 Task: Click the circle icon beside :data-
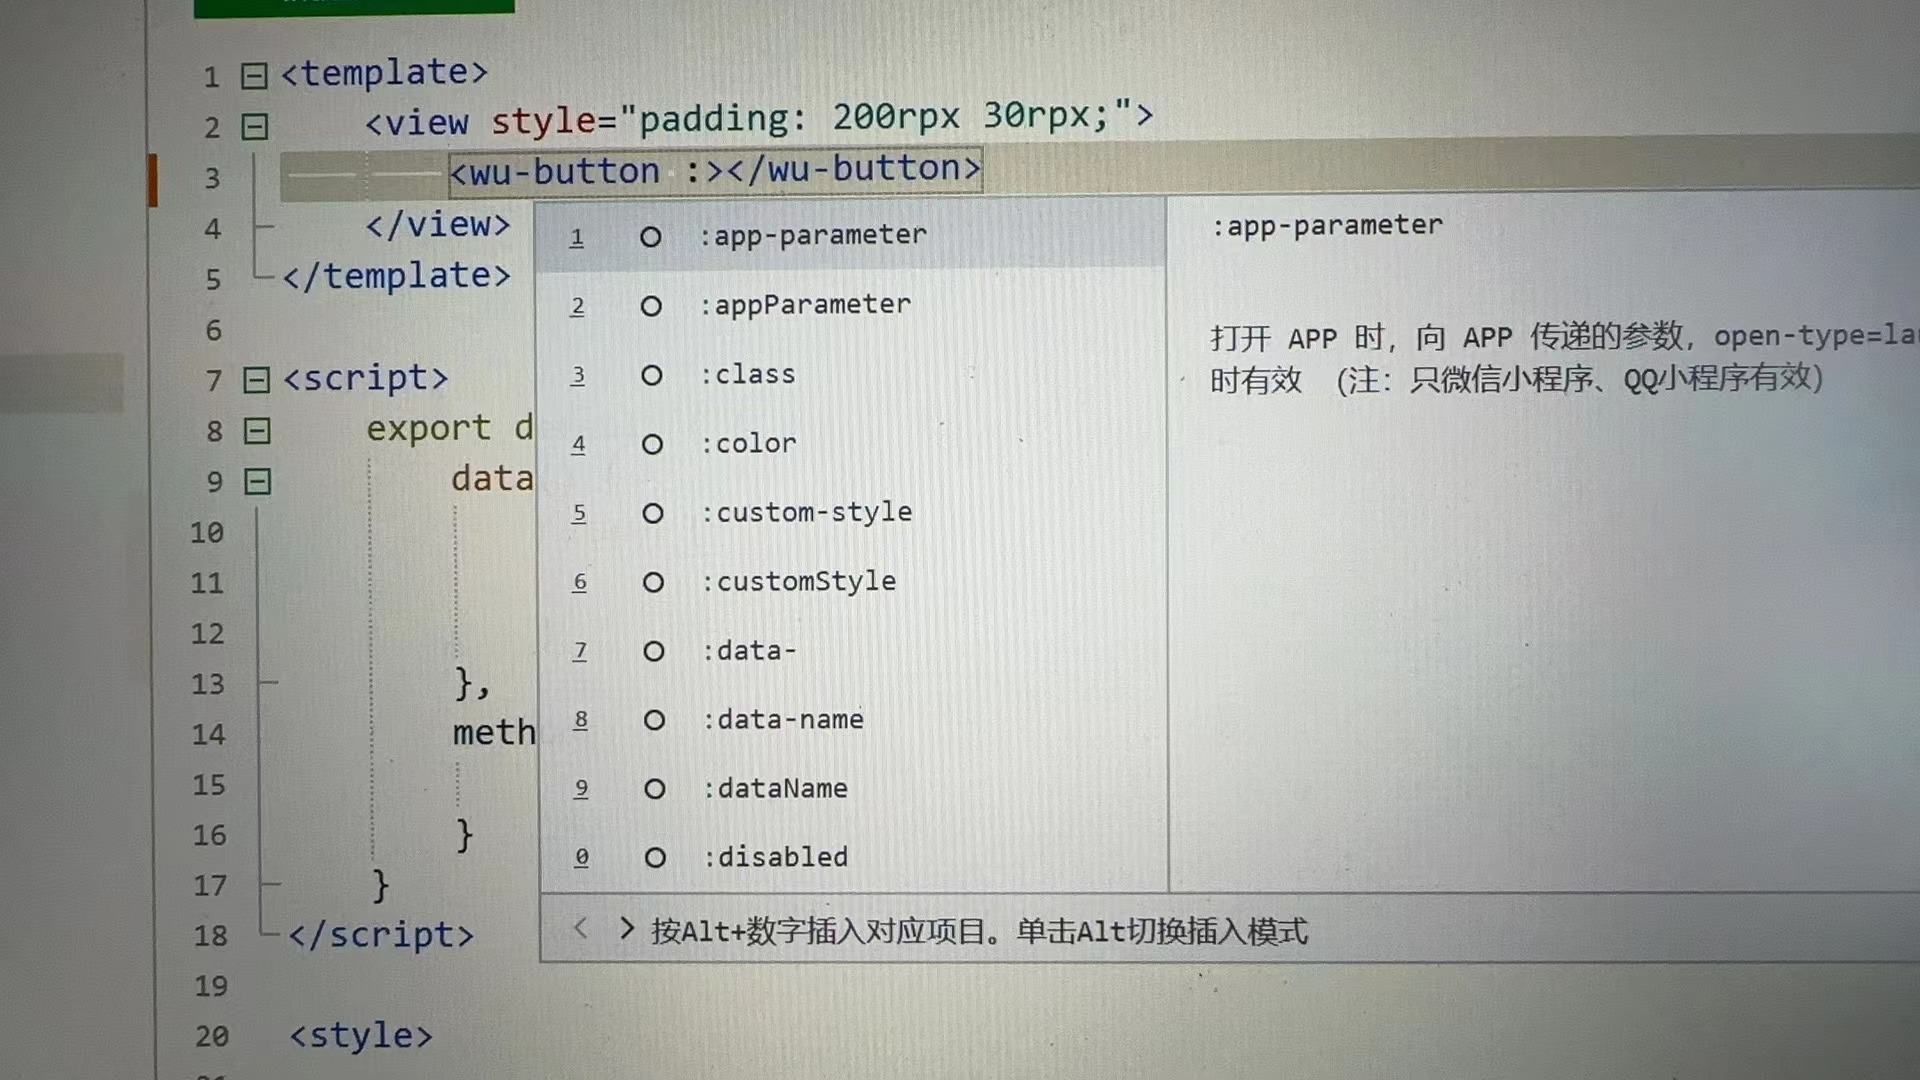[x=654, y=651]
